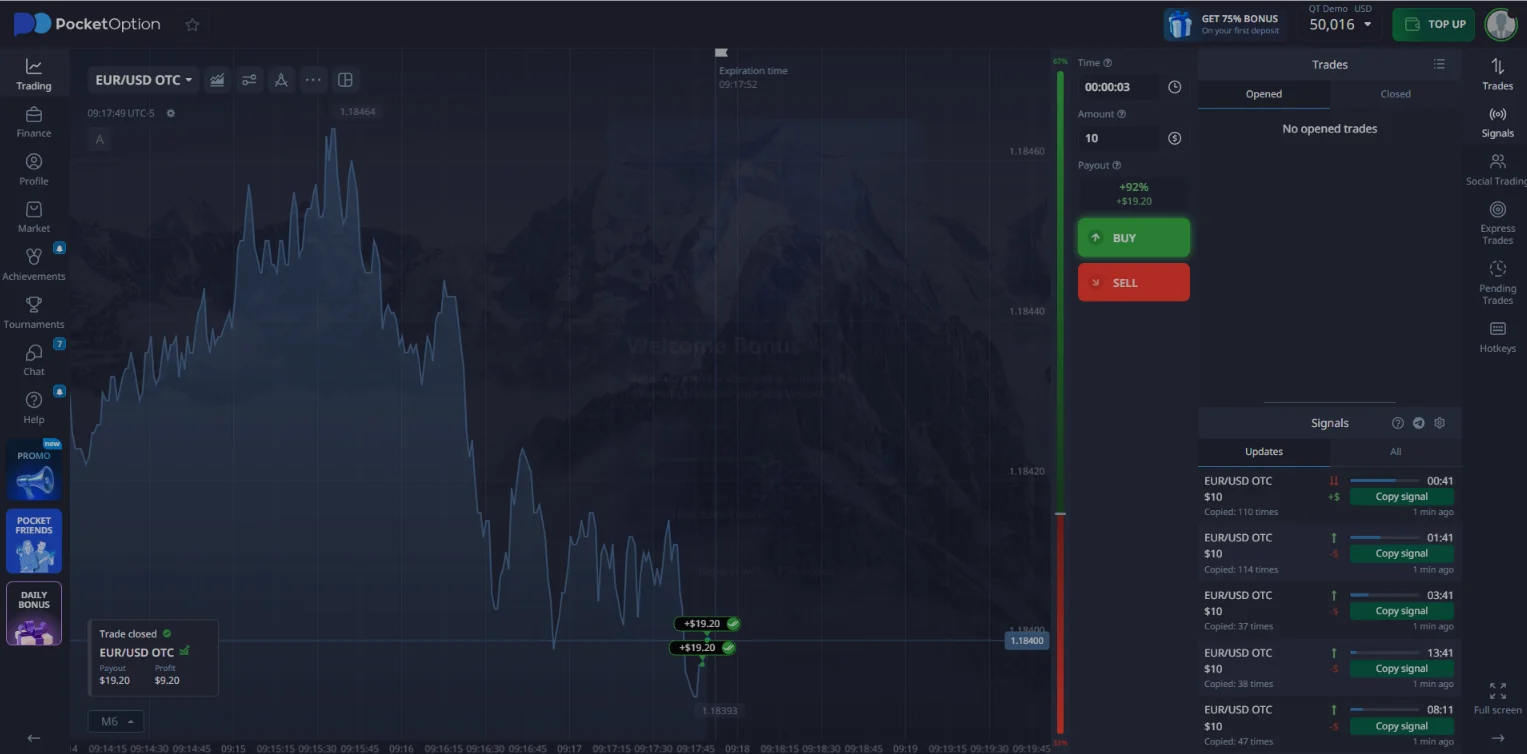Open the Help section
1527x754 pixels.
(34, 407)
